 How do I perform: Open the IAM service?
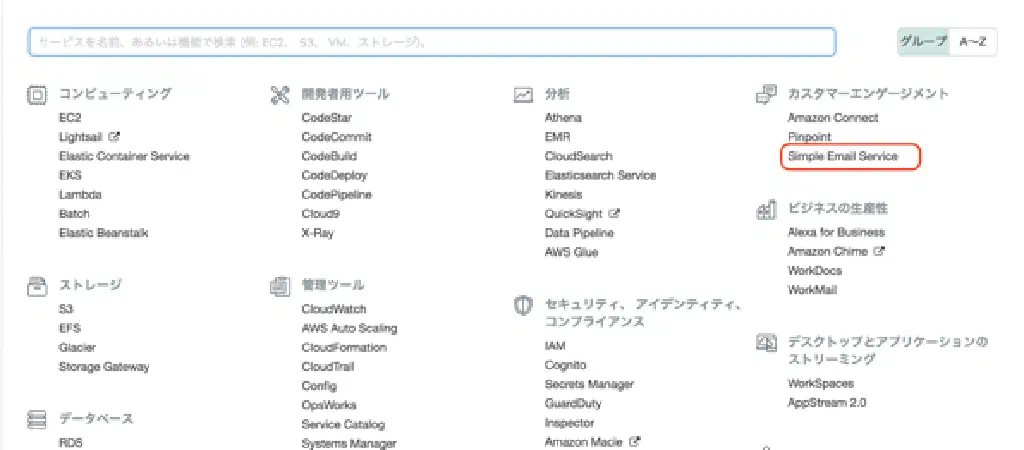click(555, 346)
